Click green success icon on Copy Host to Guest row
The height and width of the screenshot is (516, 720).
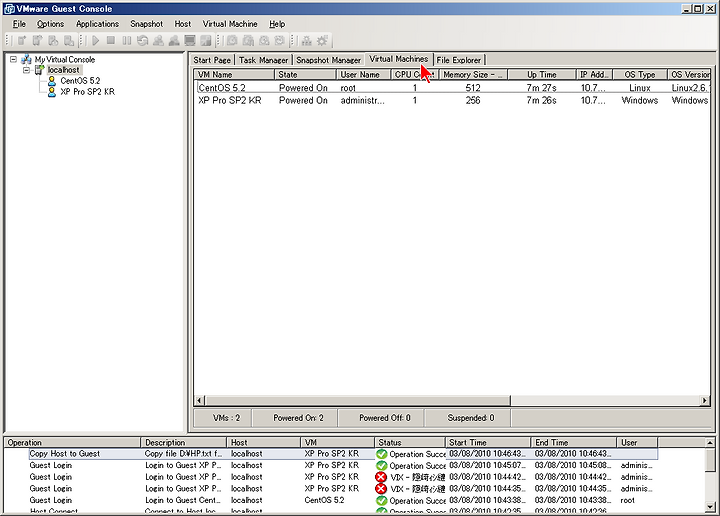[x=382, y=454]
